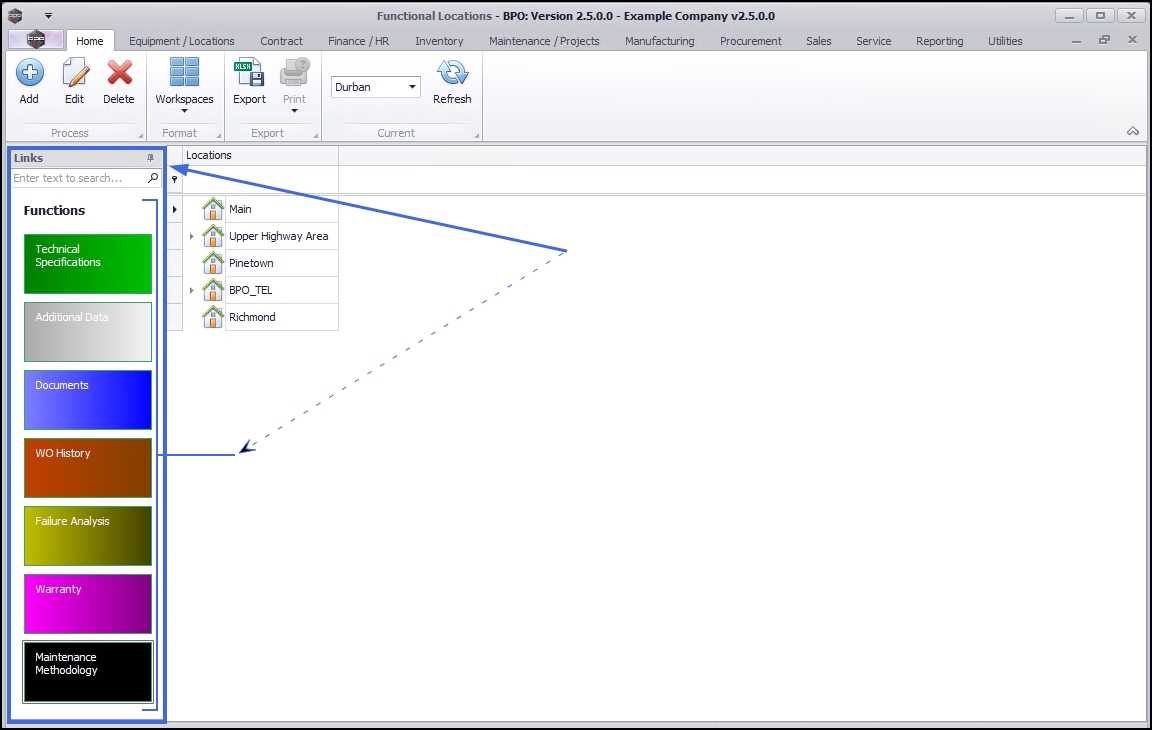Open the Maintenance / Projects tab
Screen dimensions: 1152x730
(x=544, y=41)
